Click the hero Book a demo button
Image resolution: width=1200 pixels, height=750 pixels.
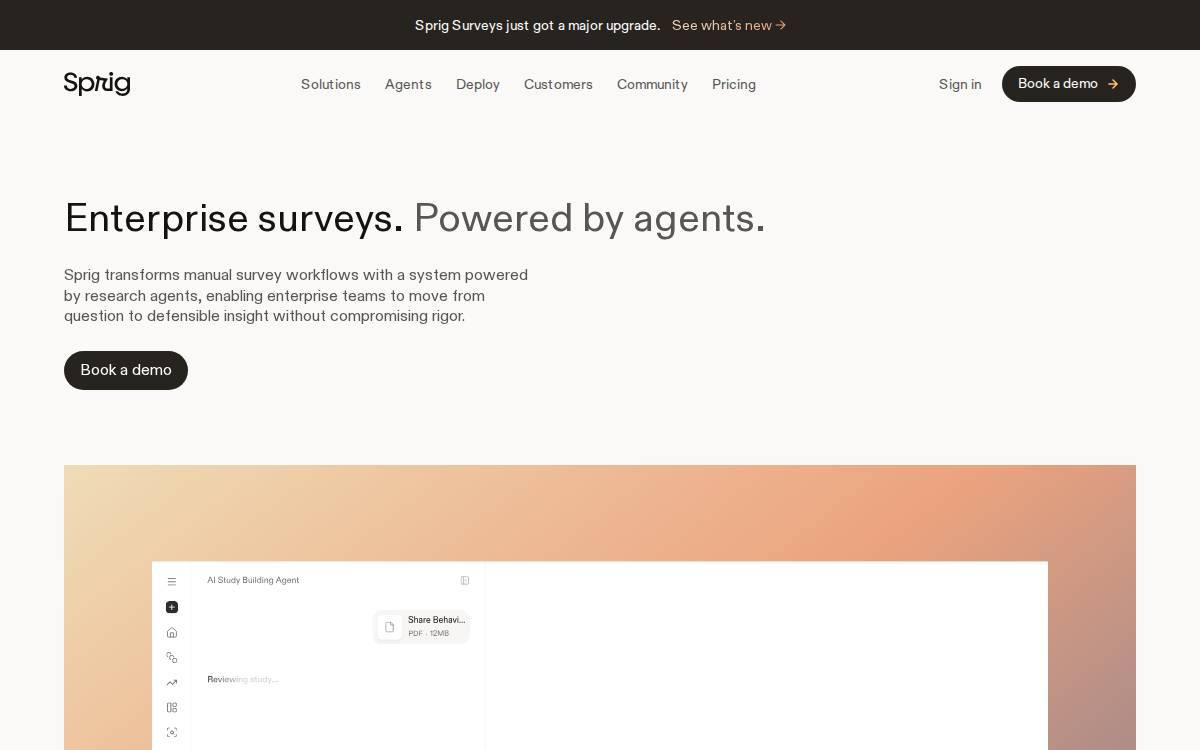tap(126, 370)
